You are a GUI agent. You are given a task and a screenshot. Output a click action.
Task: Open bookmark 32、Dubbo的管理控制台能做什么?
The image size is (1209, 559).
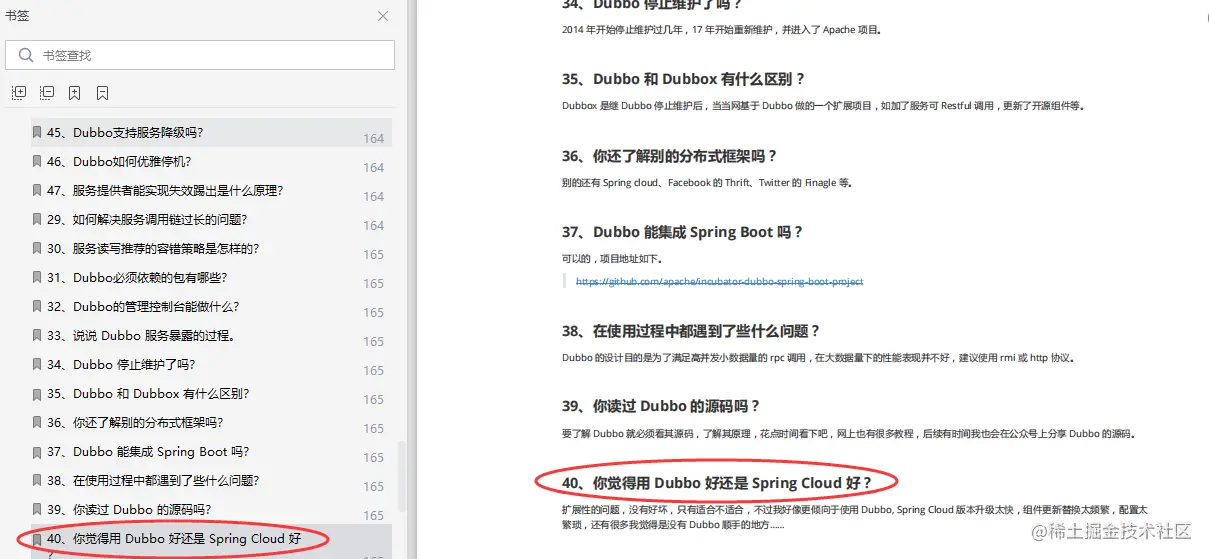pyautogui.click(x=143, y=306)
